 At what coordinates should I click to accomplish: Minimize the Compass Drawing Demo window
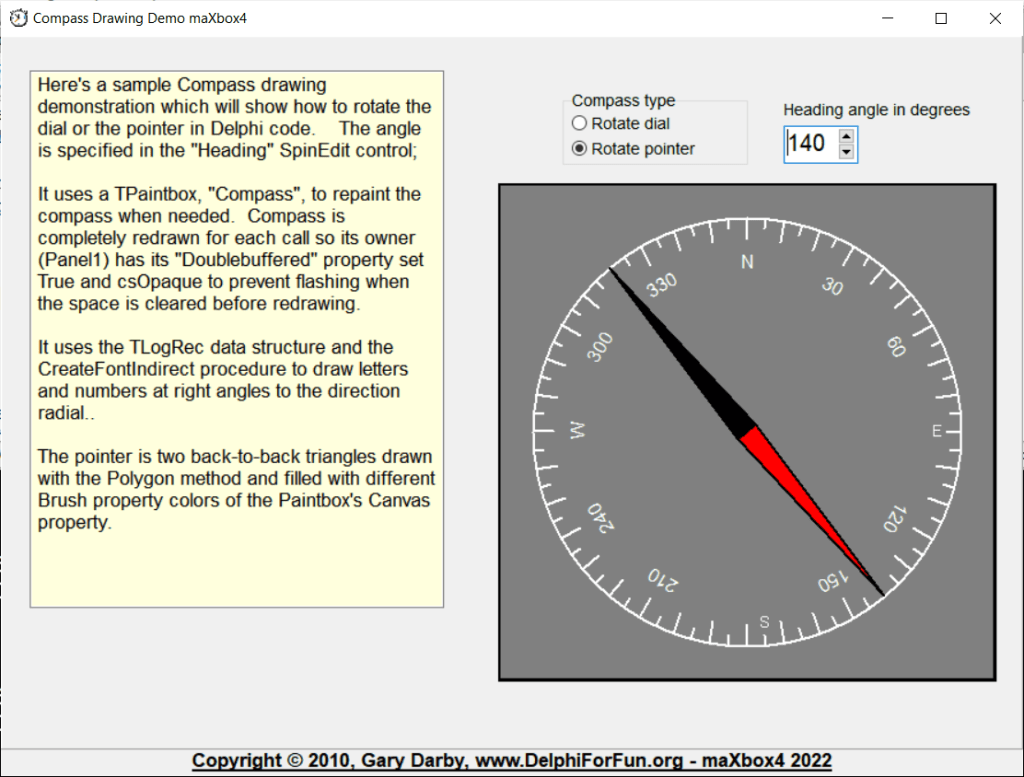pyautogui.click(x=887, y=18)
